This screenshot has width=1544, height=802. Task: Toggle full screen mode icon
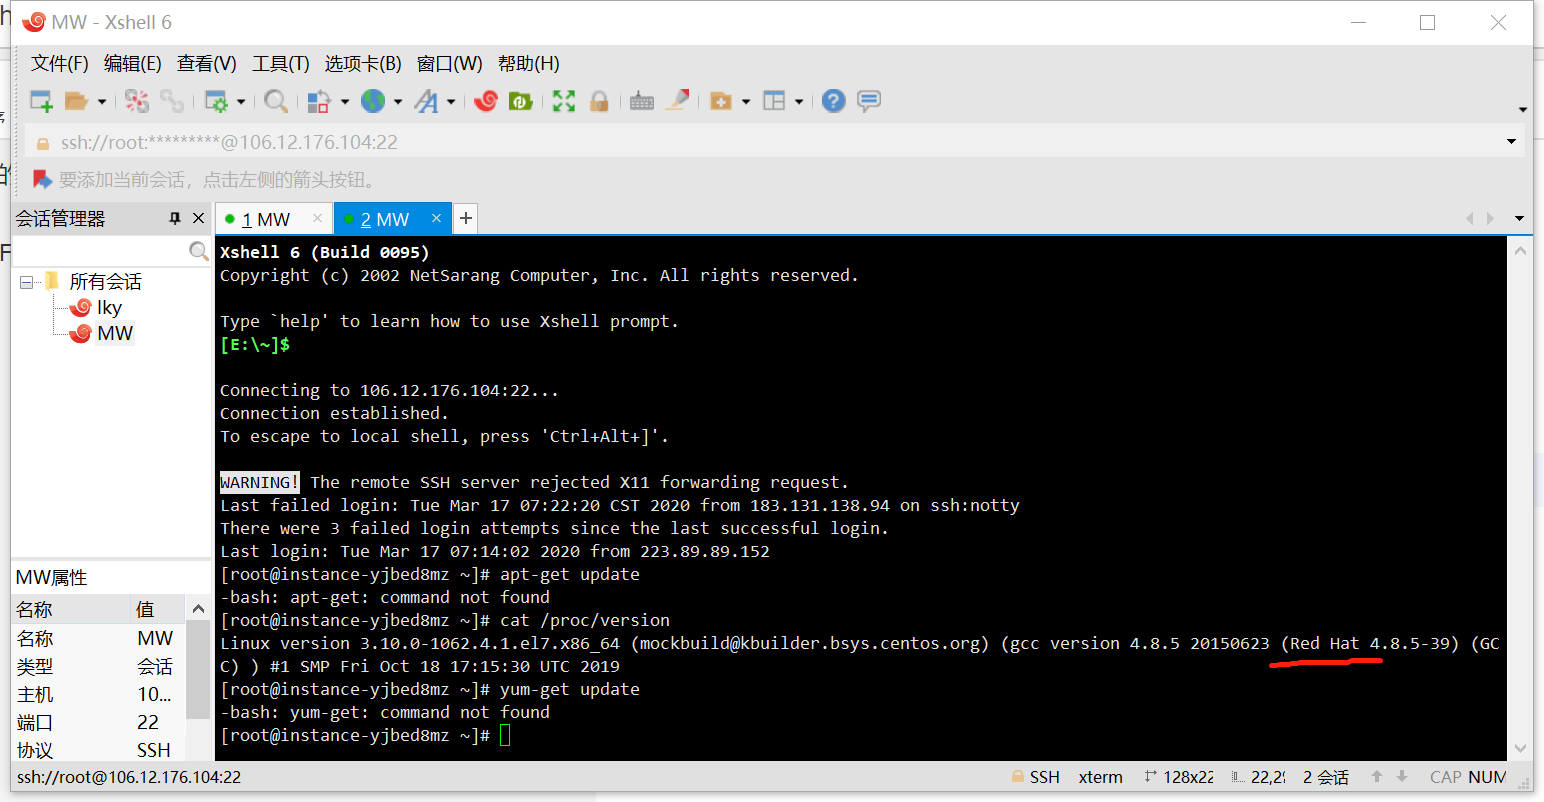click(x=563, y=100)
